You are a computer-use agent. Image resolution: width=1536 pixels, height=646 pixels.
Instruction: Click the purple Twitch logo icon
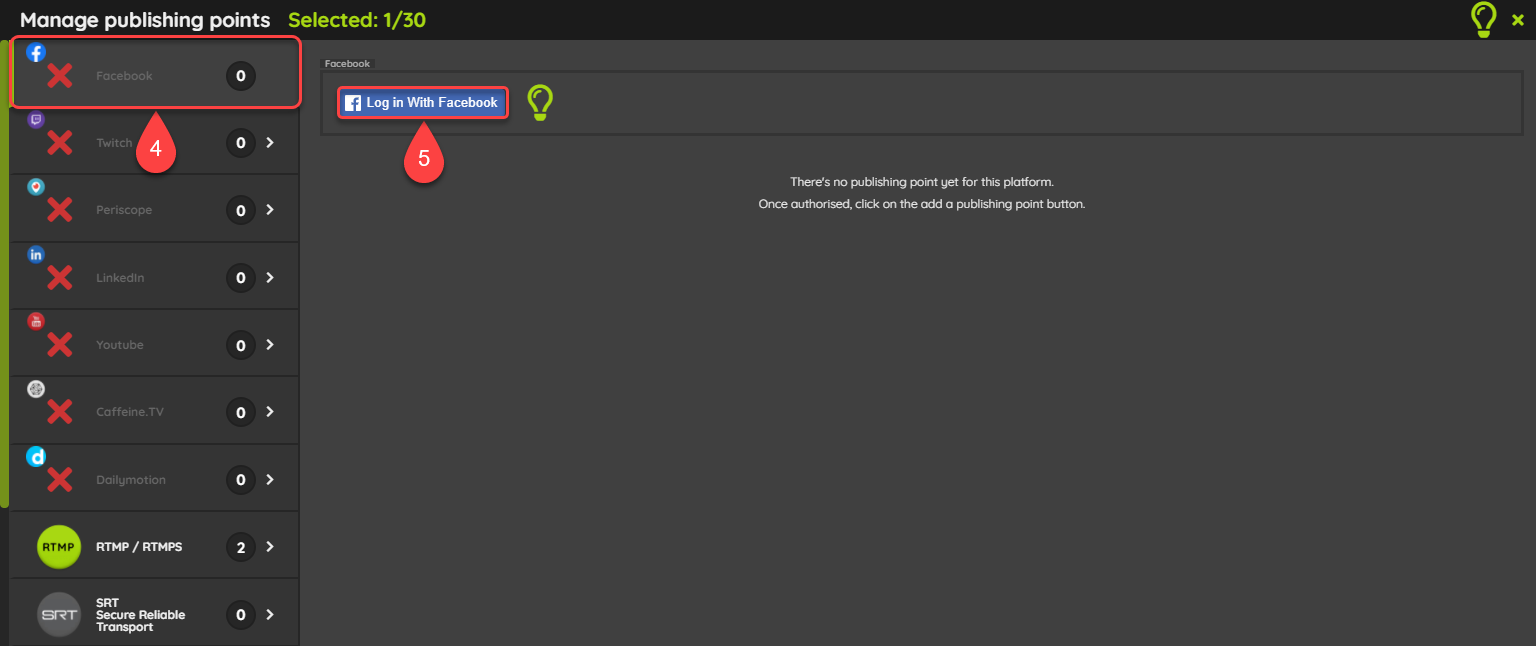click(x=36, y=120)
